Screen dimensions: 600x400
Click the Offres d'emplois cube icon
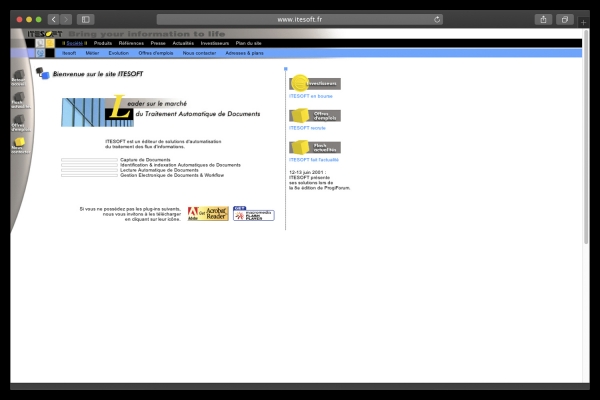[299, 115]
